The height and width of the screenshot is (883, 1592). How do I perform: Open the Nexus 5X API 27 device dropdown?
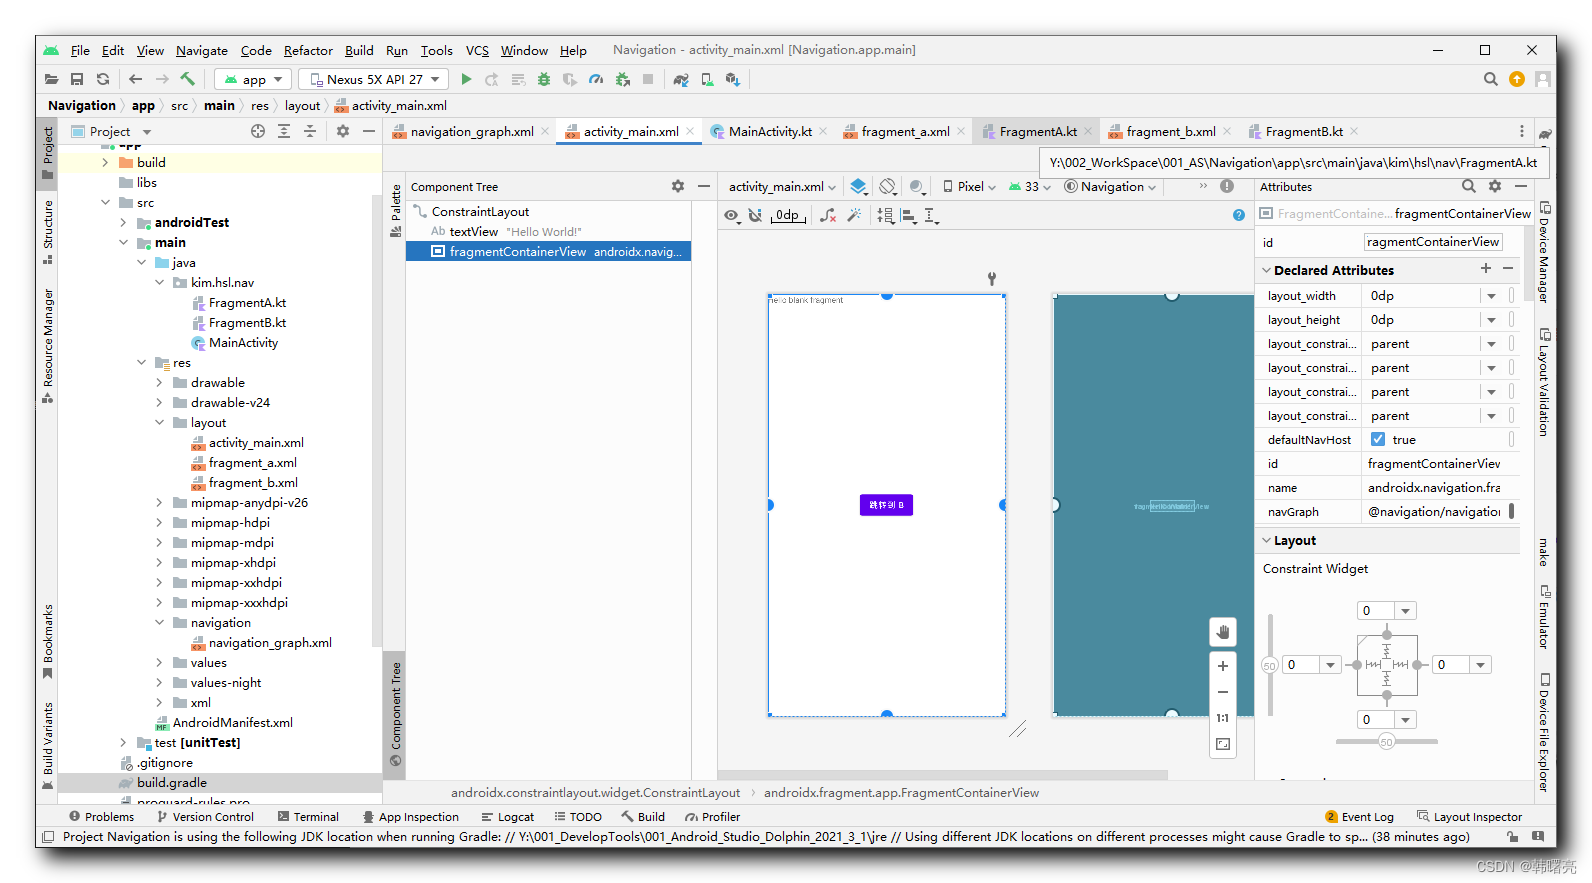(374, 79)
